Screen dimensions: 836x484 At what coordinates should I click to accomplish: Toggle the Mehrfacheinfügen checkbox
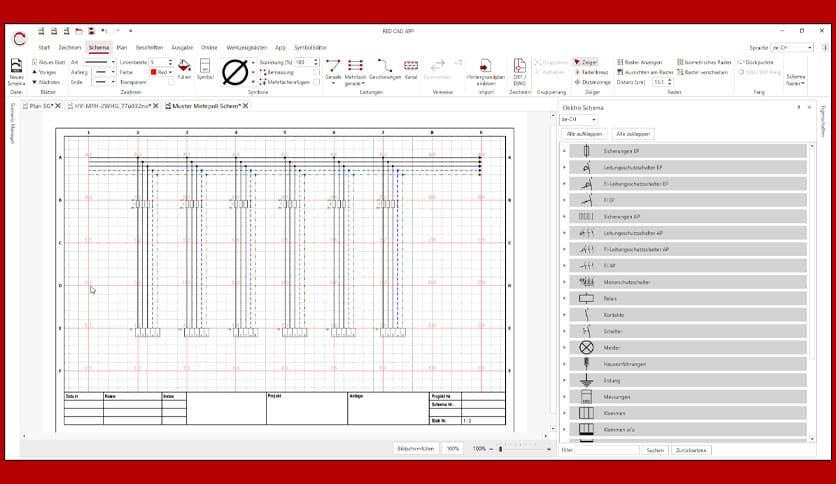(x=316, y=82)
